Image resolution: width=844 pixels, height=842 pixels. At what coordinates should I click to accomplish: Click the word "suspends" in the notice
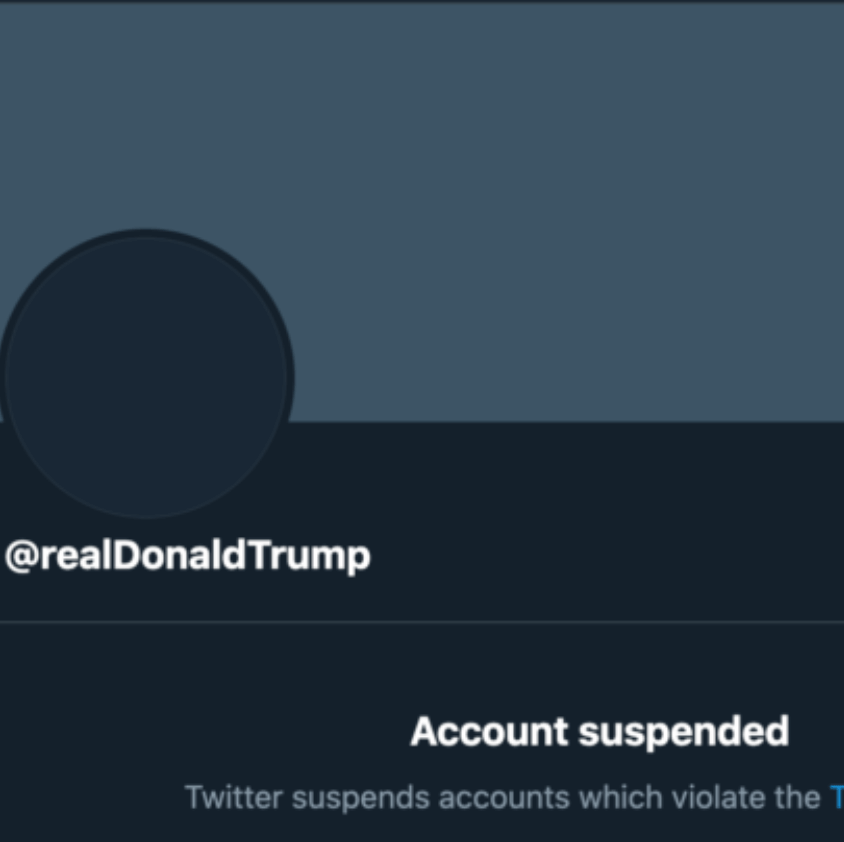(354, 797)
